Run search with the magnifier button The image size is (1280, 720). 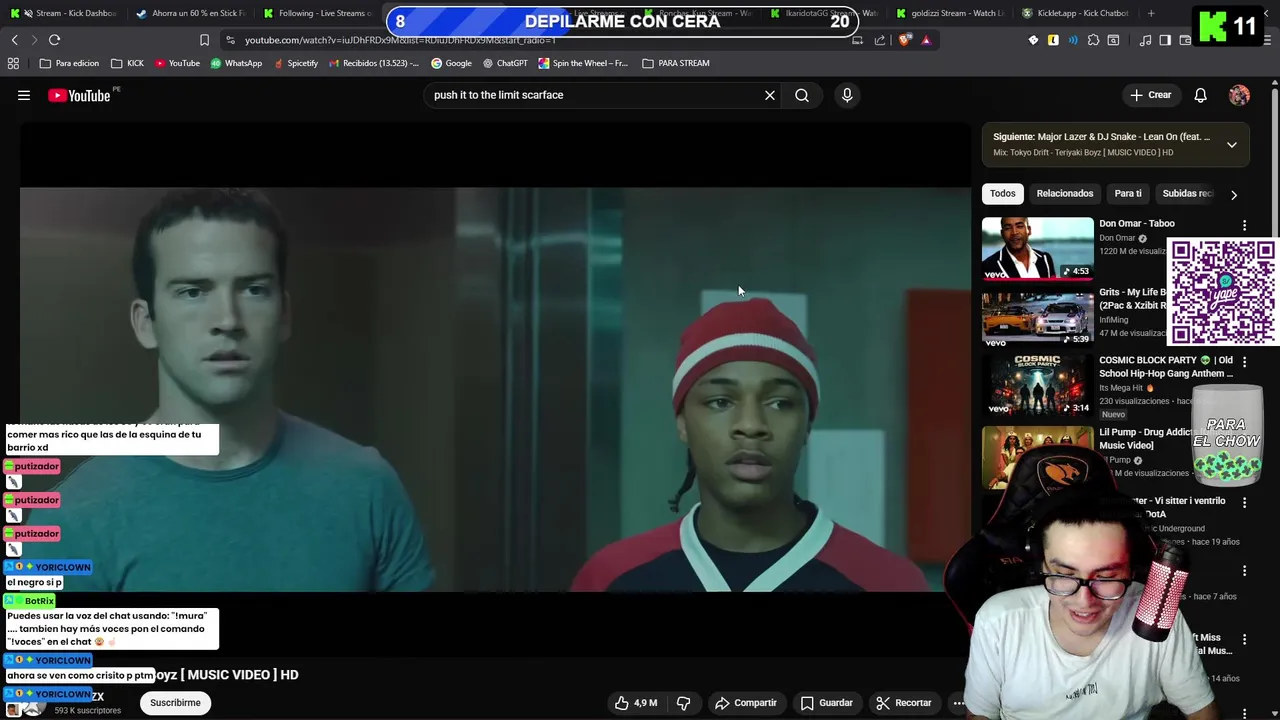point(802,95)
